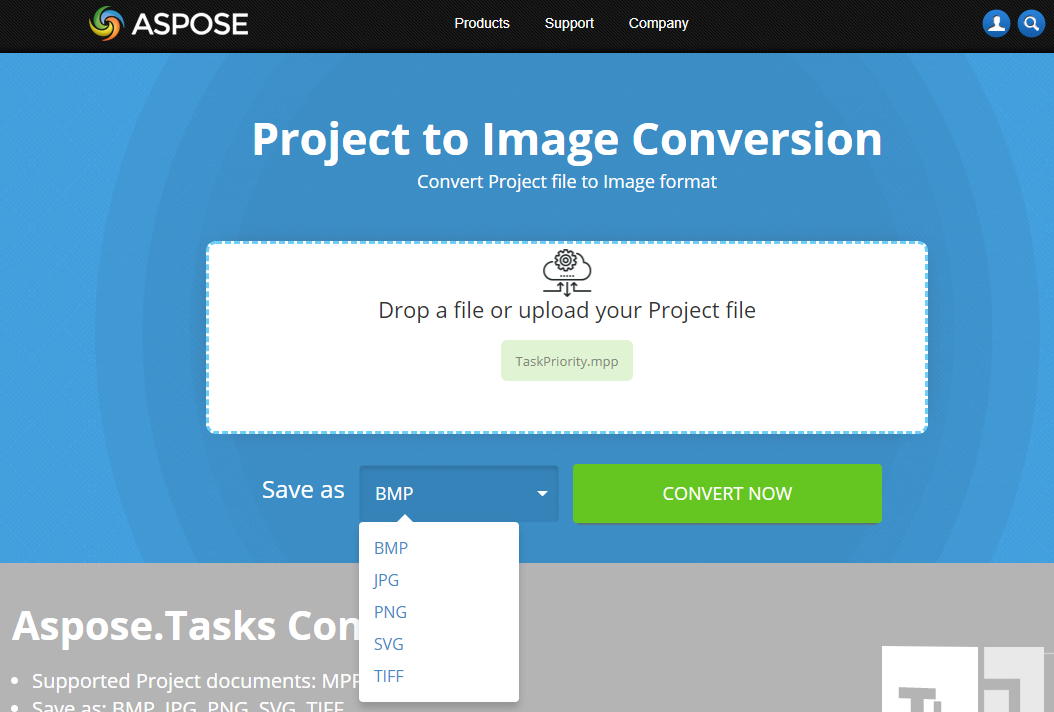Image resolution: width=1054 pixels, height=712 pixels.
Task: Click the cloud upload icon
Action: [567, 273]
